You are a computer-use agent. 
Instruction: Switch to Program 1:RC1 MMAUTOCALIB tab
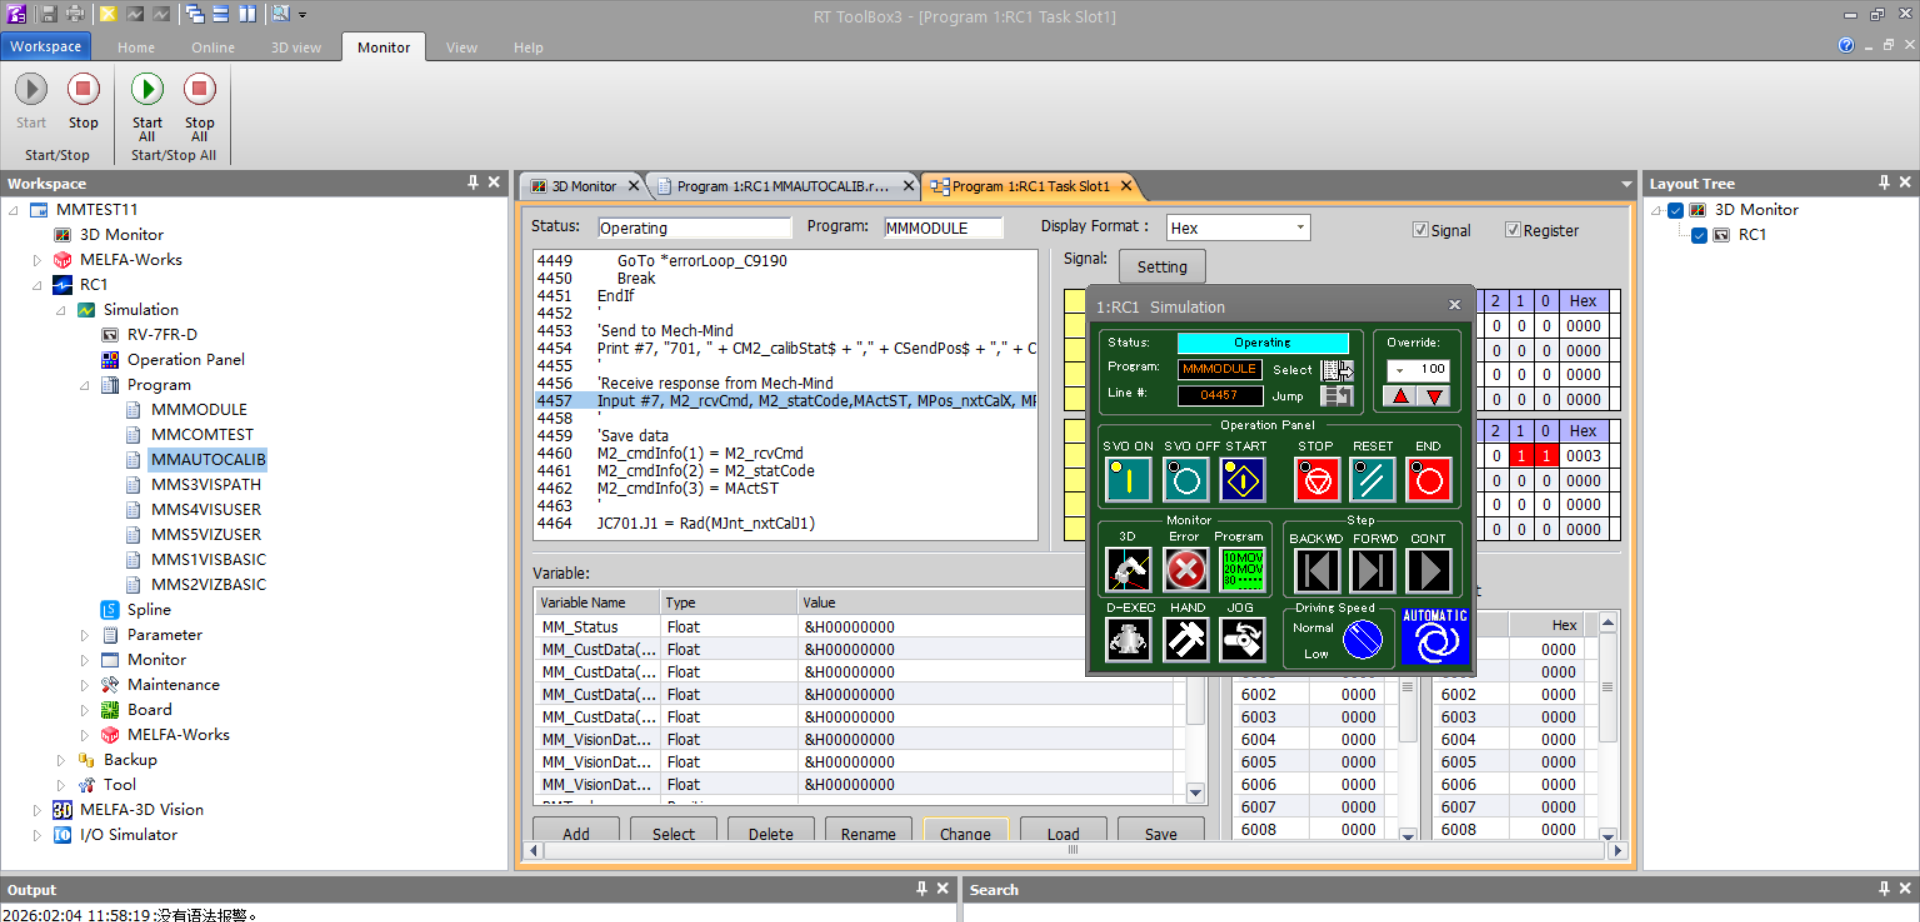783,186
